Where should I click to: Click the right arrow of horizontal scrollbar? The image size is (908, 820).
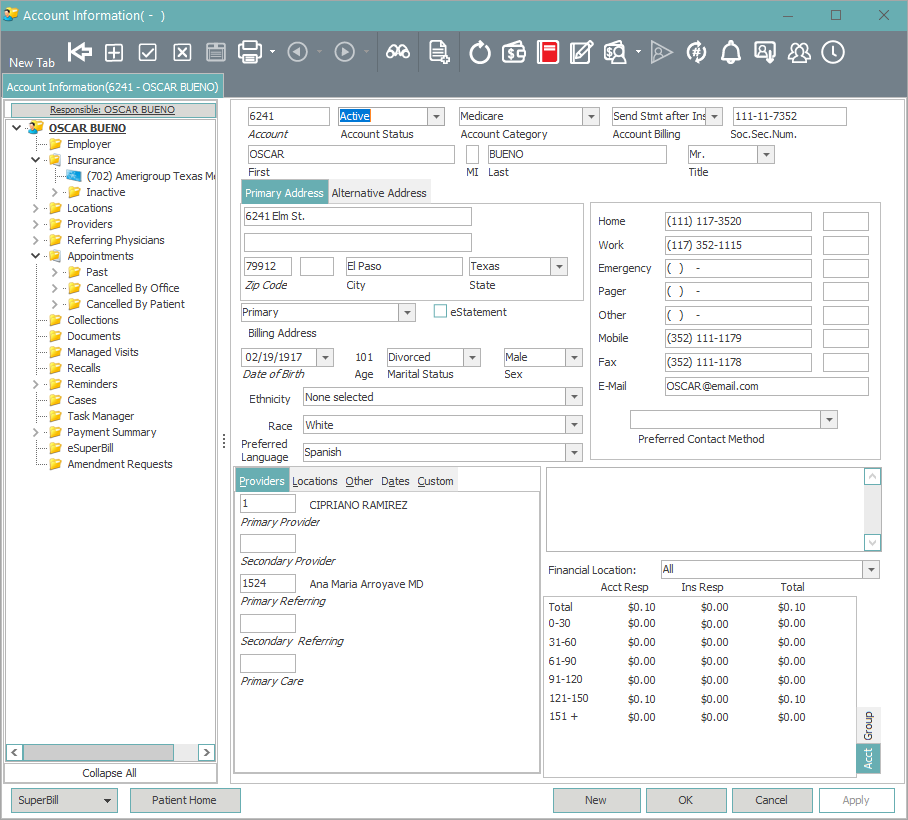click(206, 752)
